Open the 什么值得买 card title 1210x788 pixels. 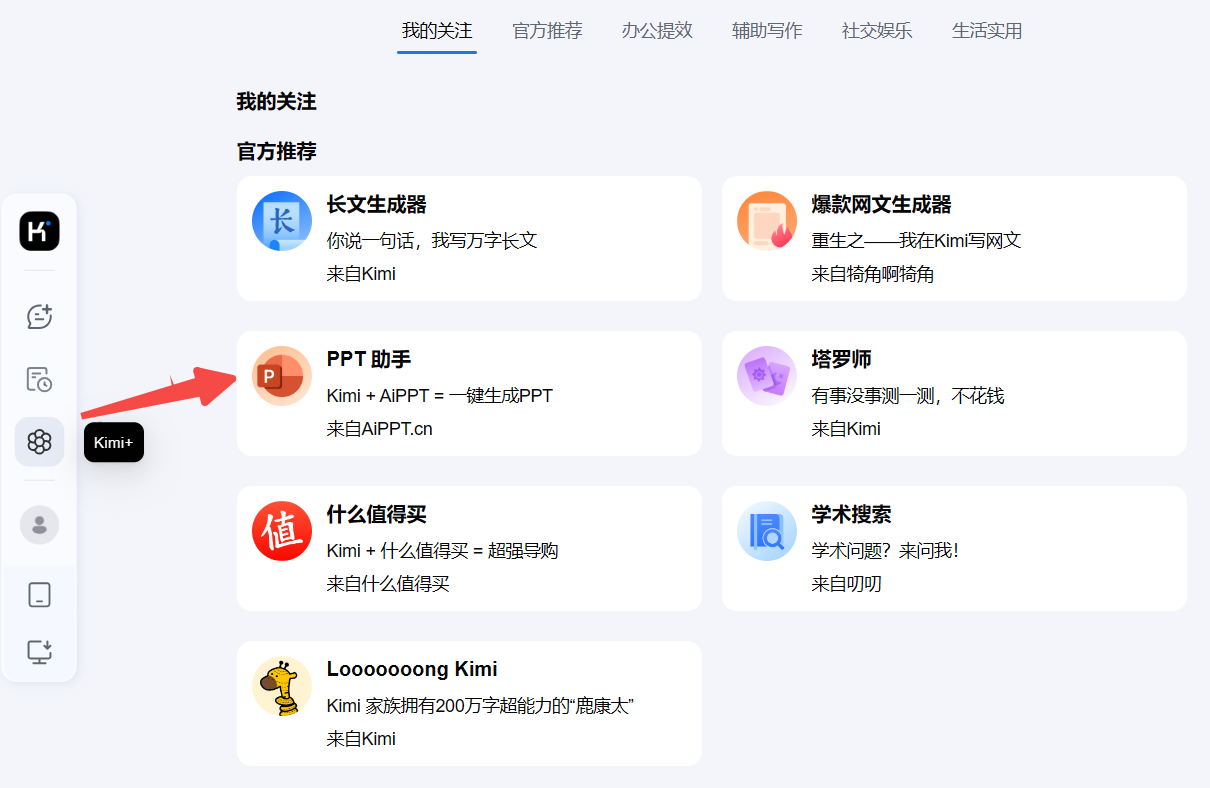click(377, 515)
